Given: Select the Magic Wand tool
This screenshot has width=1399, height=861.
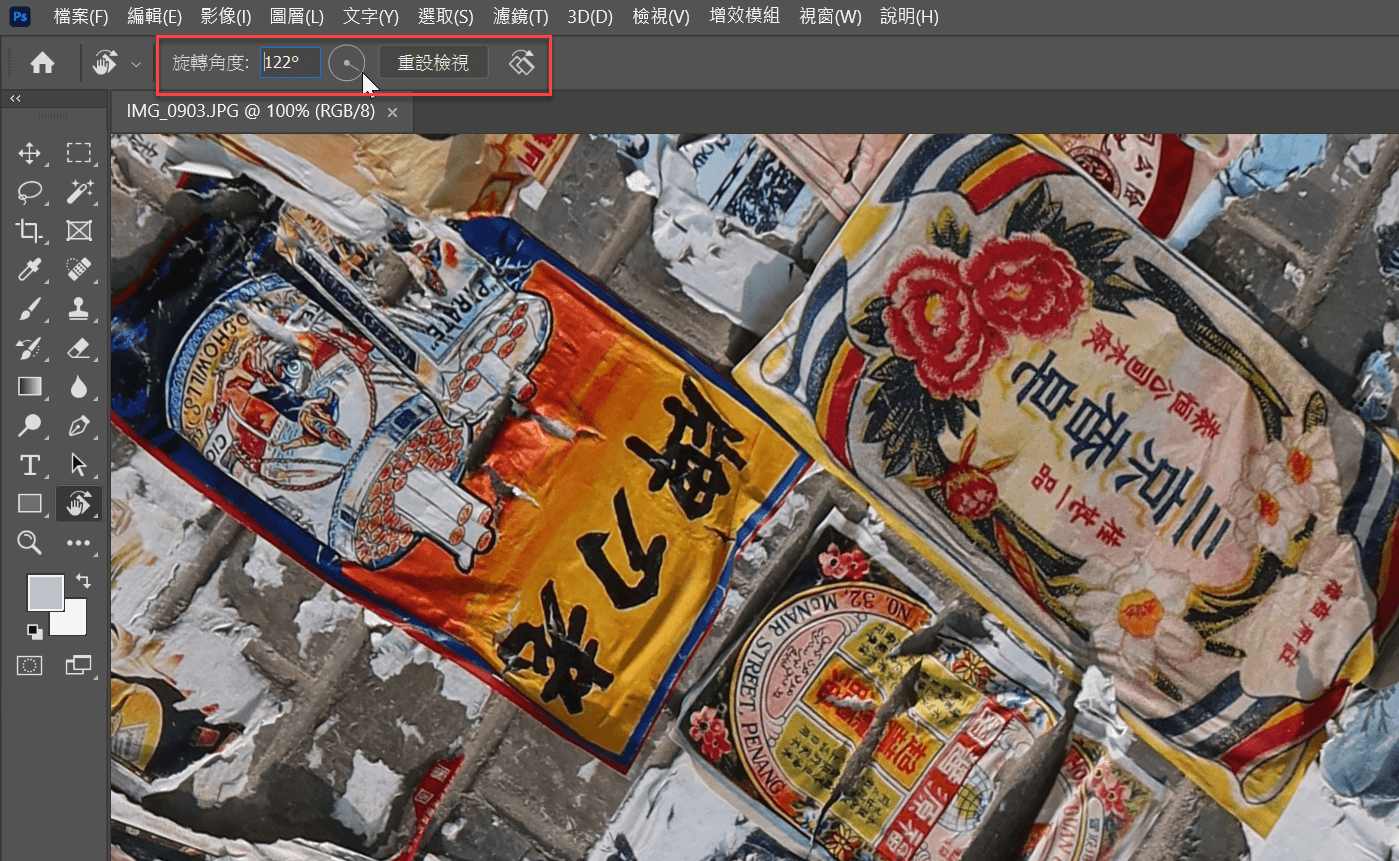Looking at the screenshot, I should click(x=79, y=192).
